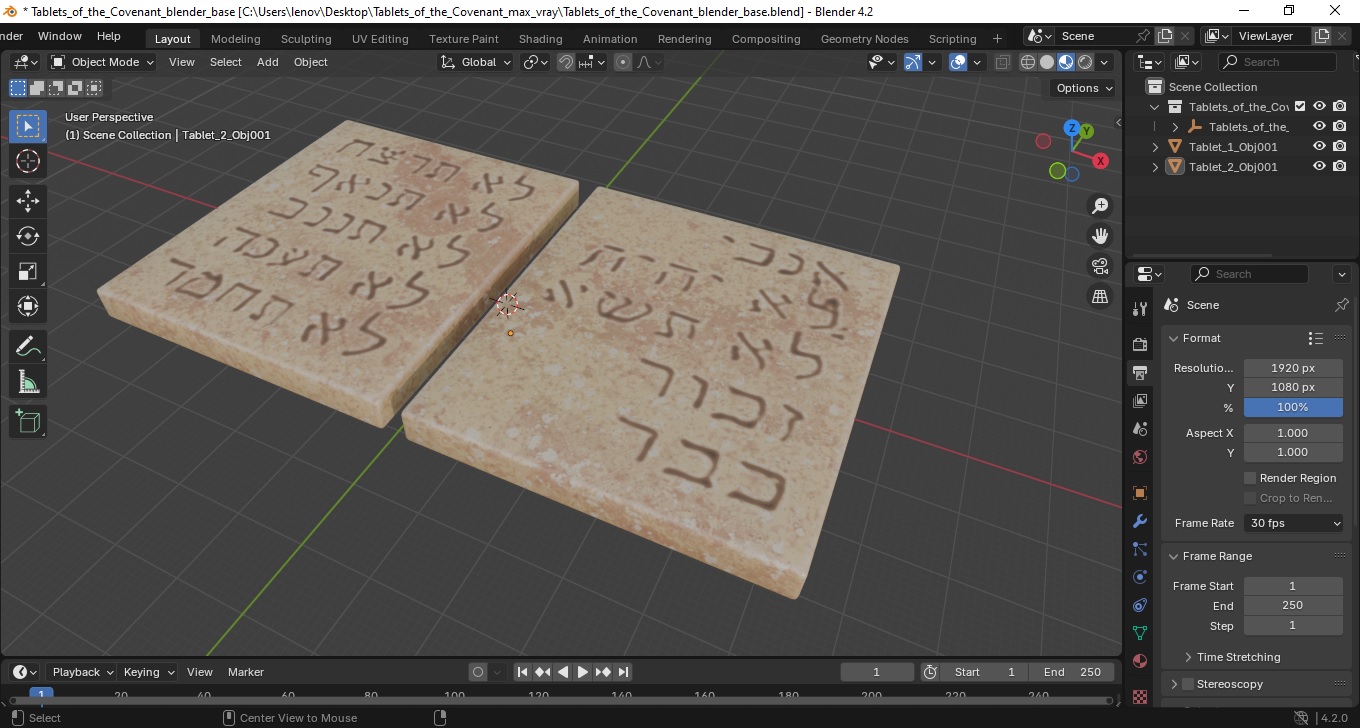Toggle camera view with camera gizmo
Image resolution: width=1360 pixels, height=728 pixels.
coord(1100,266)
